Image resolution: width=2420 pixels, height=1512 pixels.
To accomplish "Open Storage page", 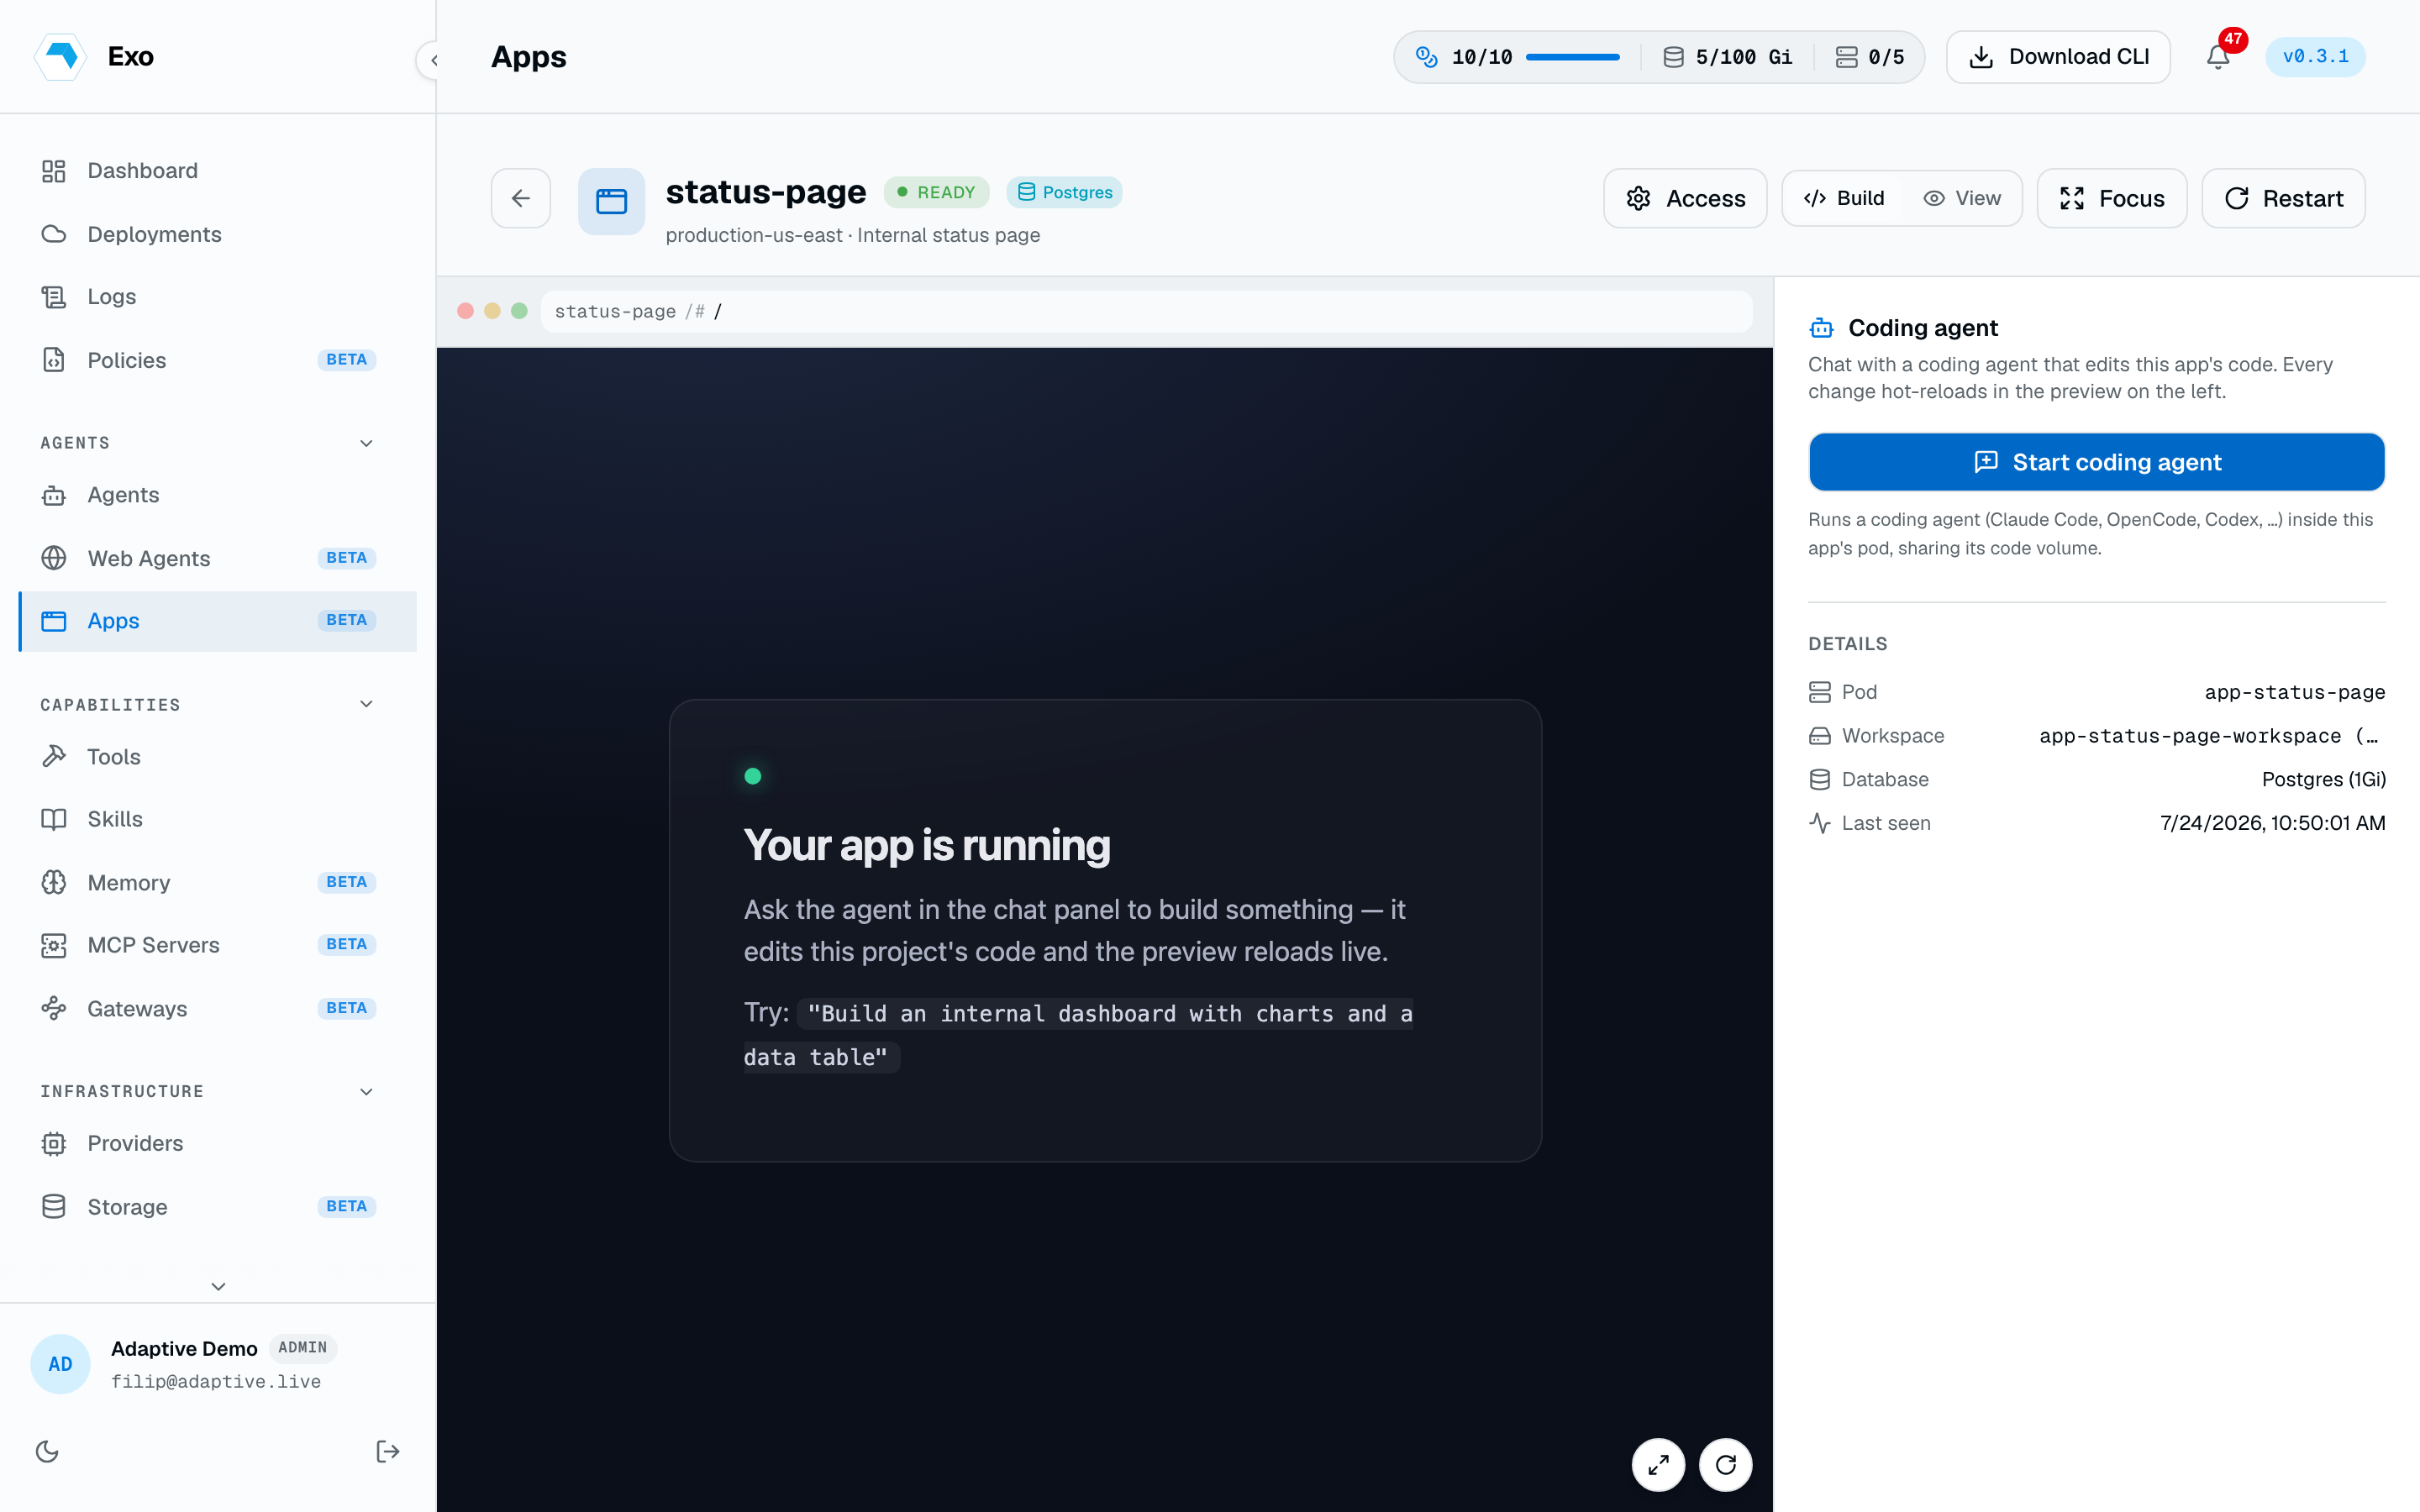I will [218, 1207].
